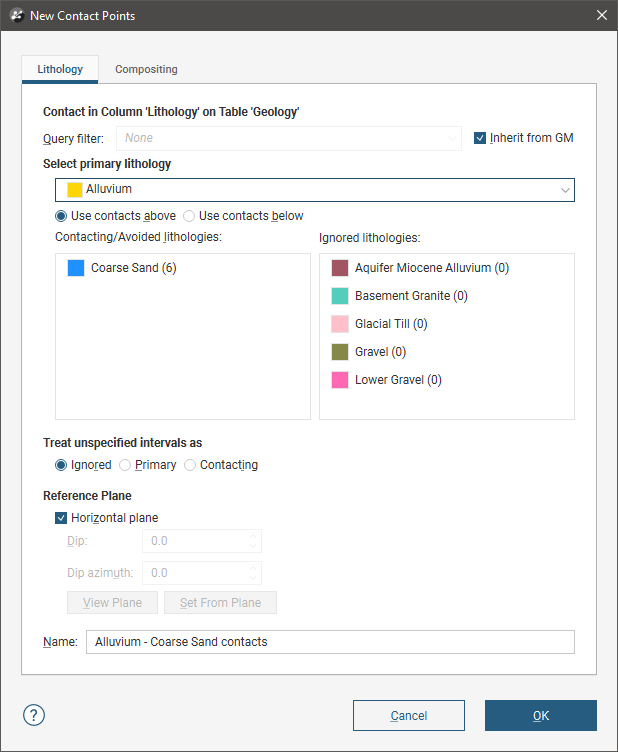The width and height of the screenshot is (618, 752).
Task: Choose Primary for unspecified intervals
Action: (x=125, y=465)
